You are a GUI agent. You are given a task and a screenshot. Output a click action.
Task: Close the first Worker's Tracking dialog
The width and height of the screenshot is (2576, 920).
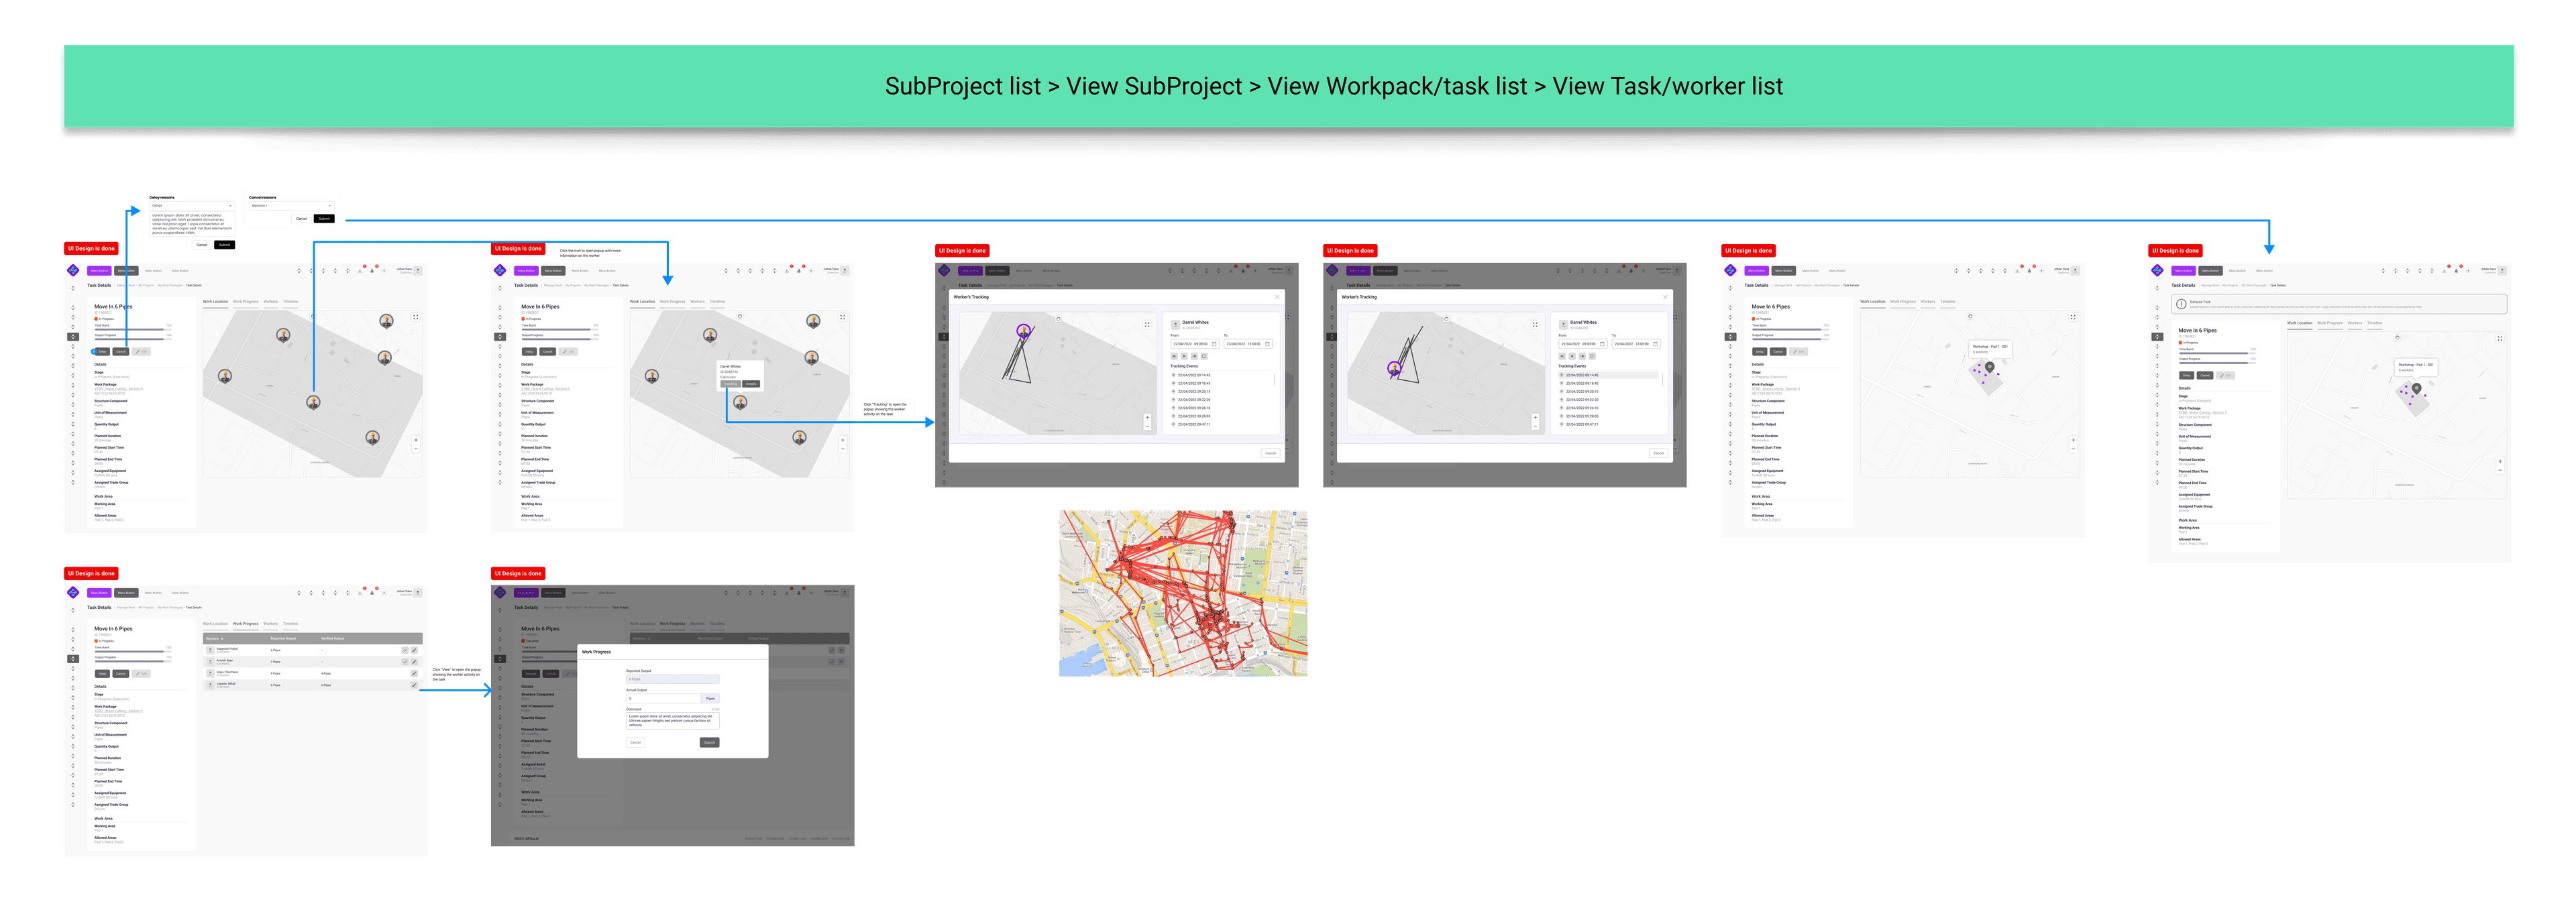click(1278, 297)
